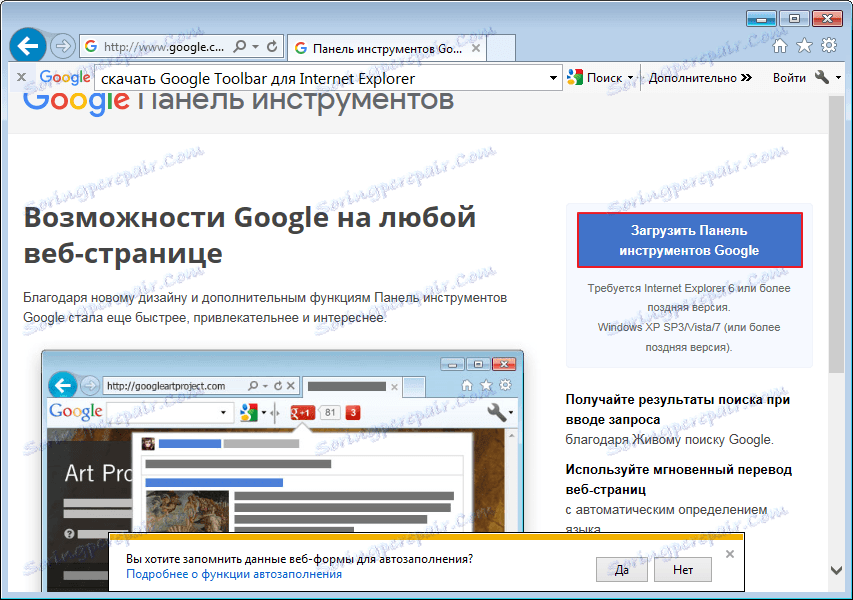
Task: Open the Поиск dropdown arrow
Action: tap(631, 78)
